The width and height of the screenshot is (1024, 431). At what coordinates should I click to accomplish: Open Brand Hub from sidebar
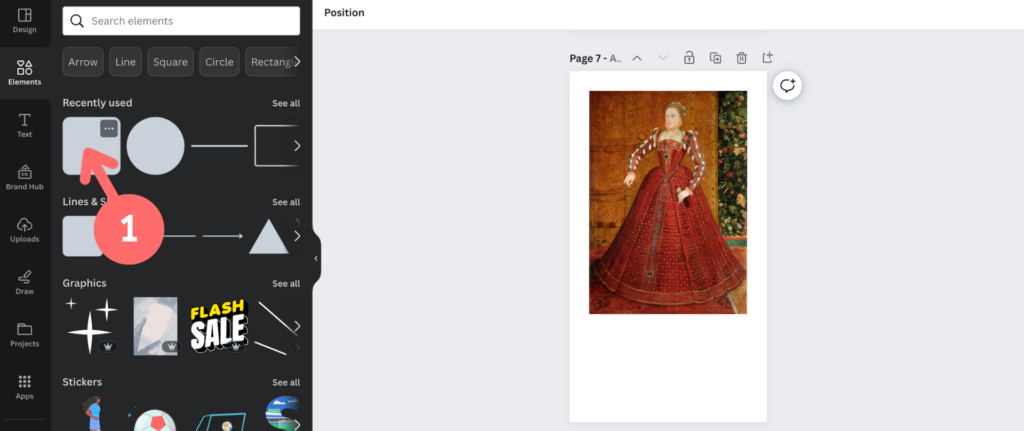pyautogui.click(x=24, y=177)
